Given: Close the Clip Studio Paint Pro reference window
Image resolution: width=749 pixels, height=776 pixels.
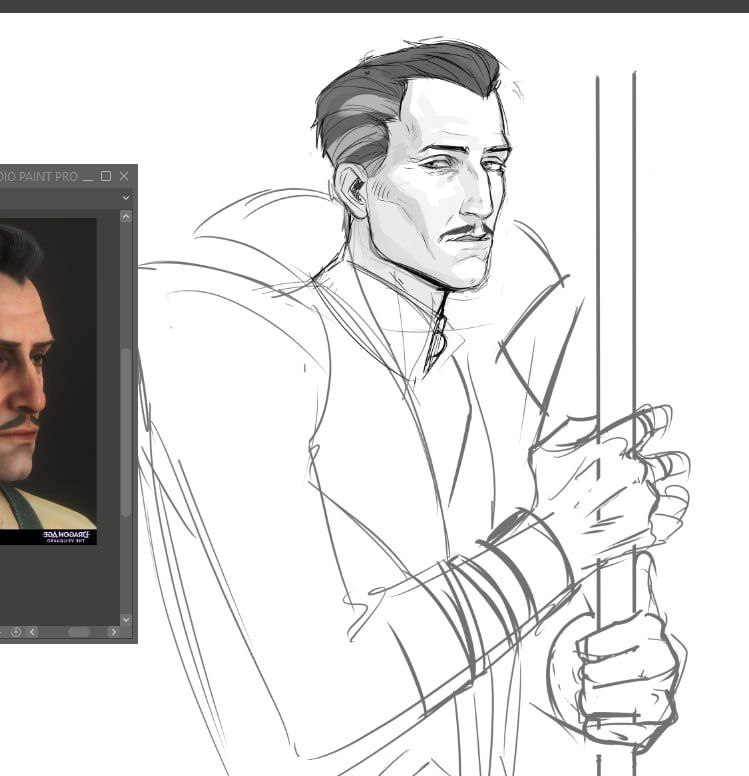Looking at the screenshot, I should [x=124, y=176].
